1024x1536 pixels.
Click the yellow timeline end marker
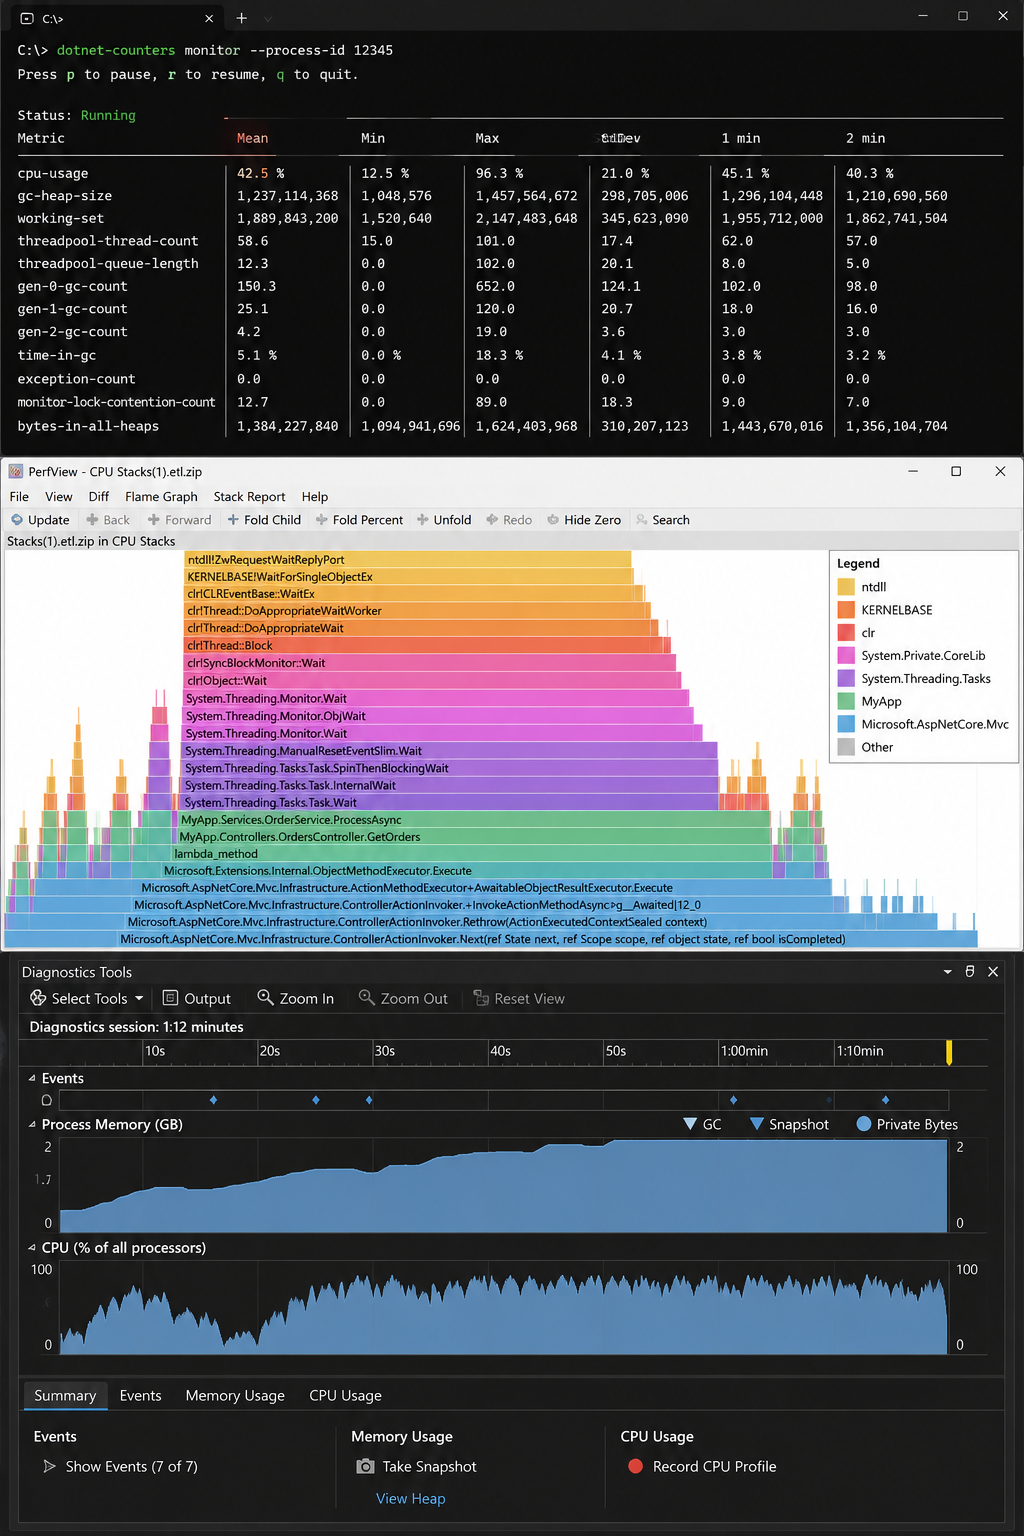[949, 1052]
